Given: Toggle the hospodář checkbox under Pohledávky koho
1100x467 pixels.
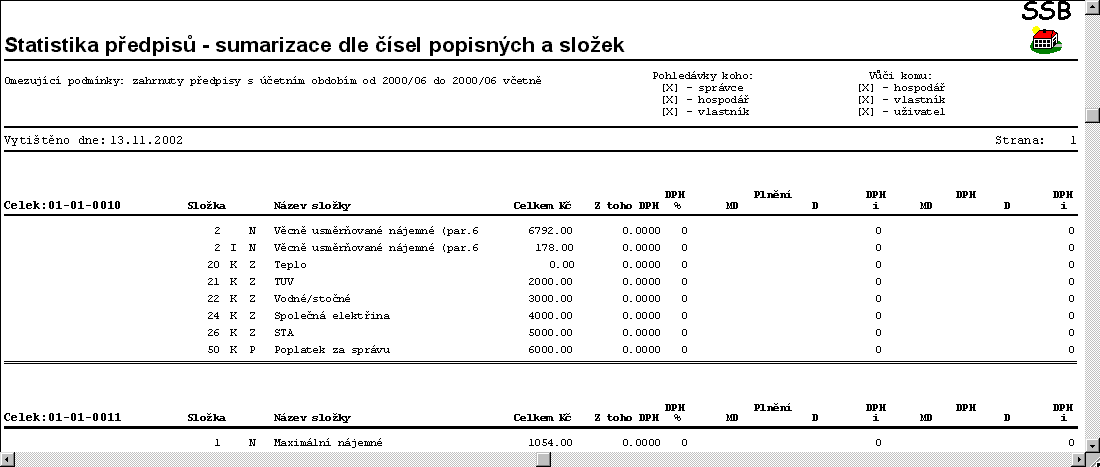Looking at the screenshot, I should point(669,100).
